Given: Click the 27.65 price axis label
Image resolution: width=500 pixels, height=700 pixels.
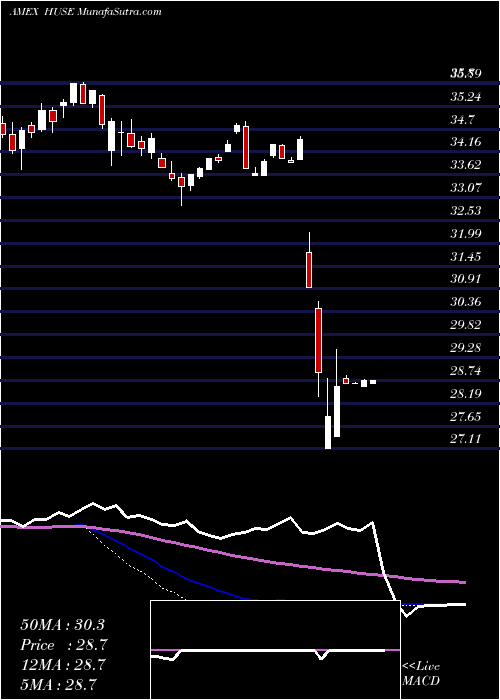Looking at the screenshot, I should tap(466, 417).
